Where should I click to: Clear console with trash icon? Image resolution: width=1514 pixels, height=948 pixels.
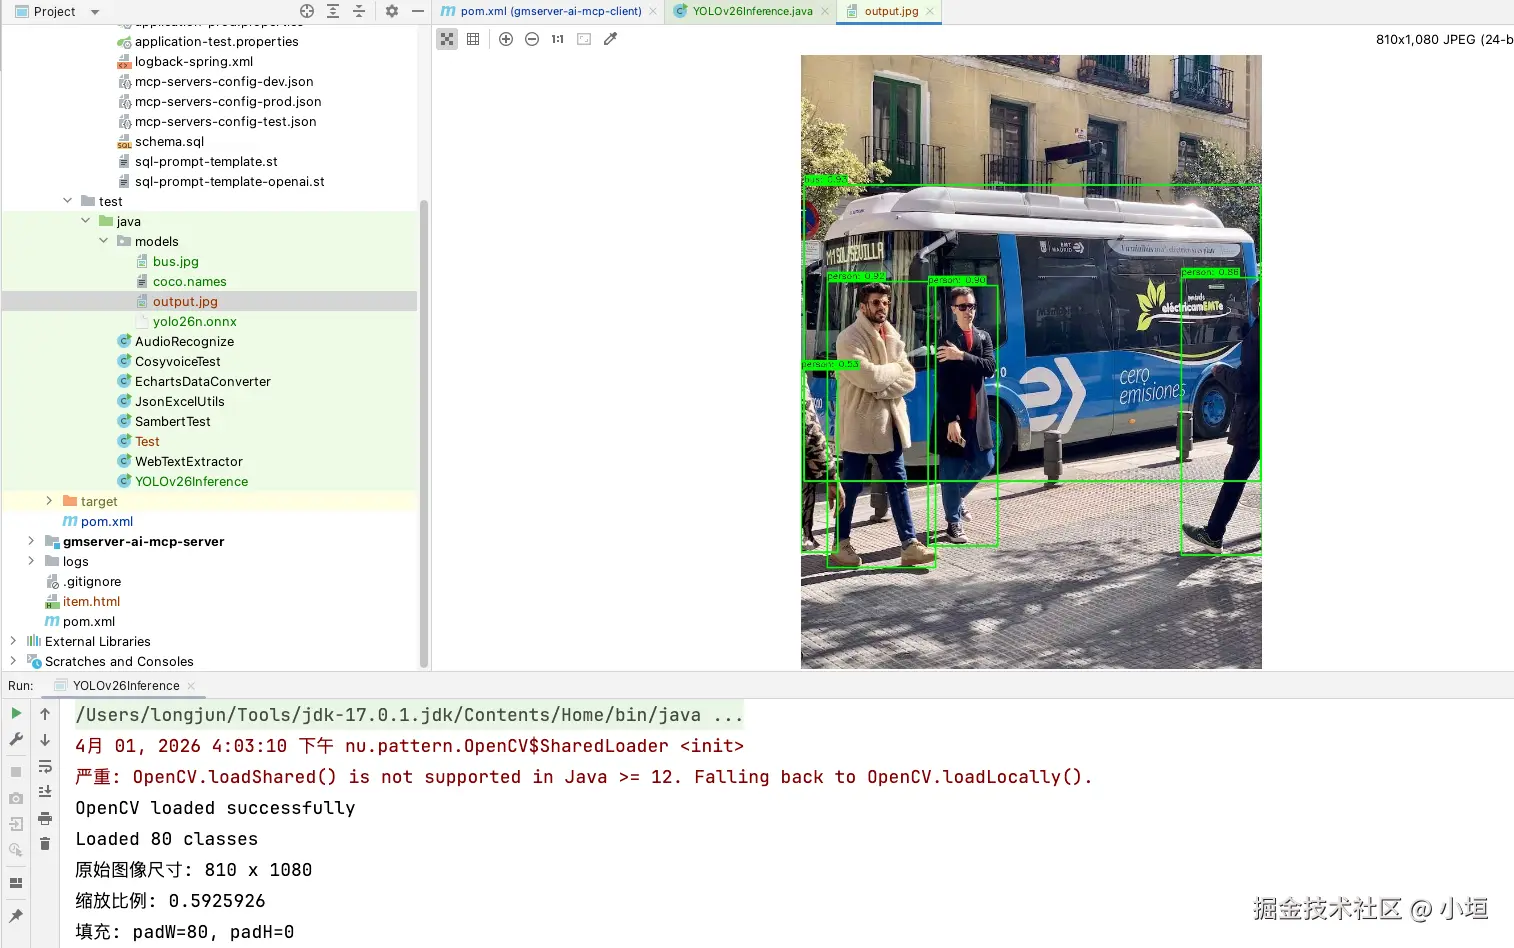45,844
